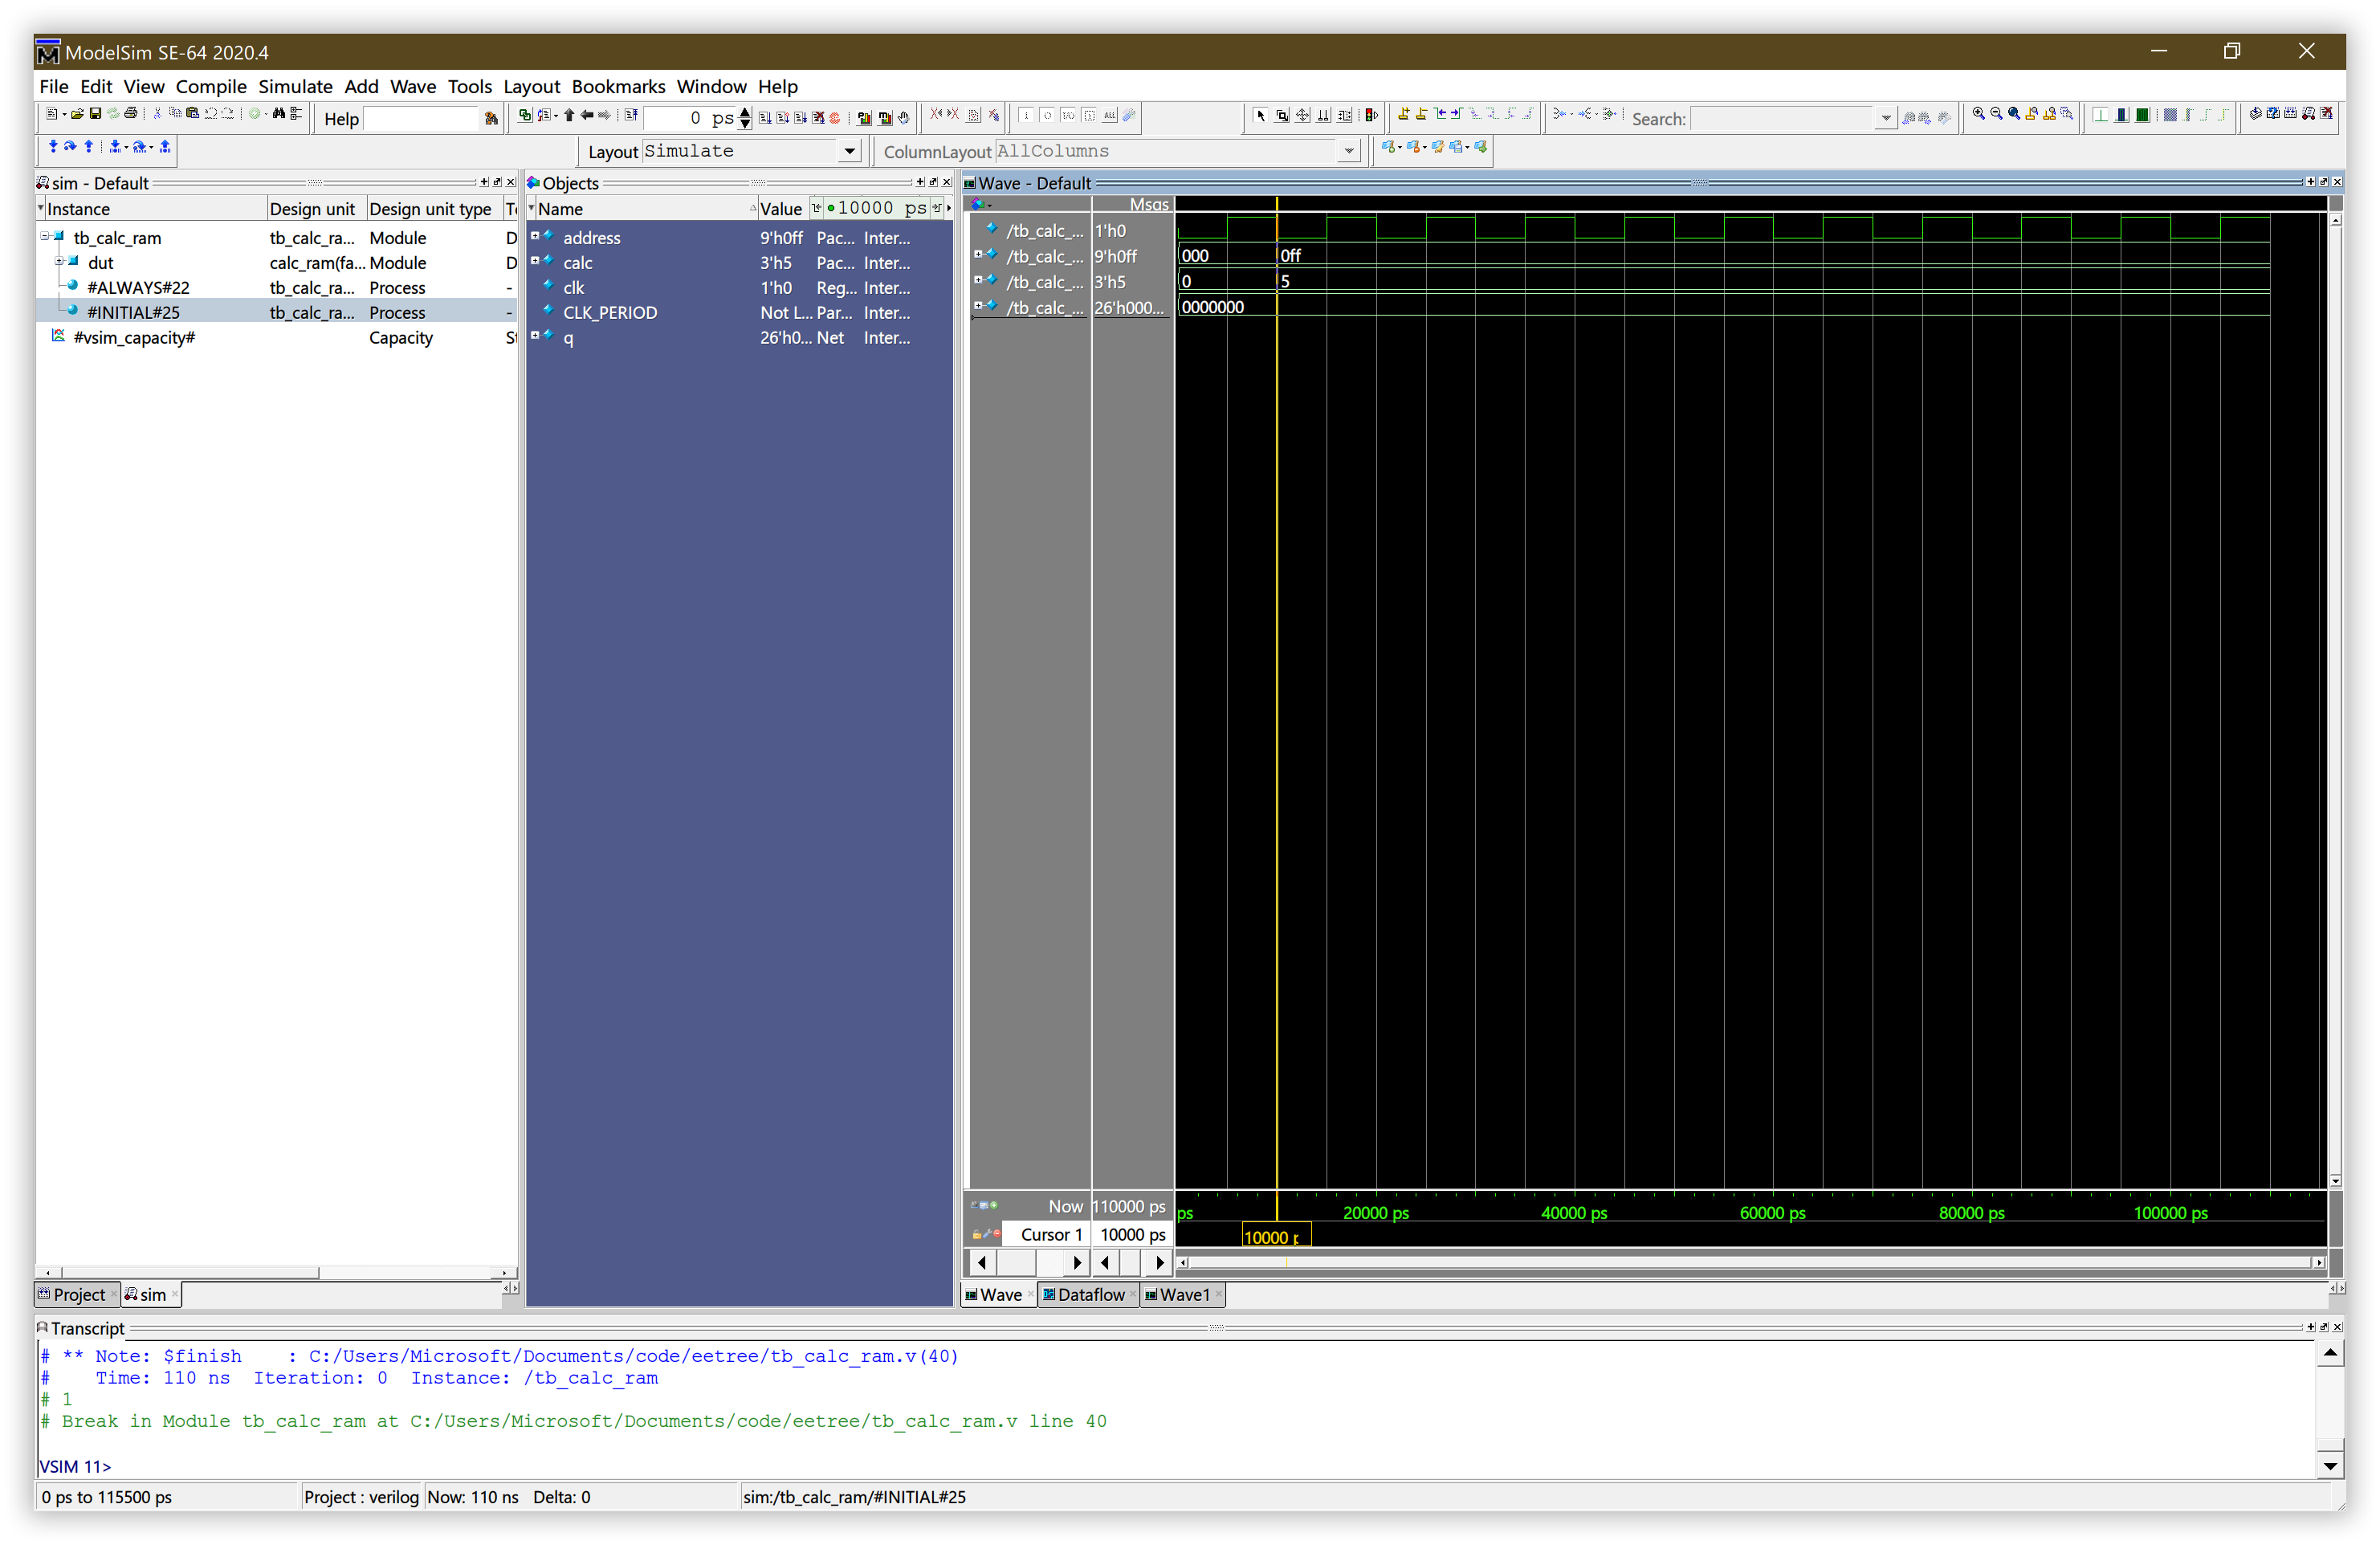Open the Layout Simulate dropdown

point(849,151)
